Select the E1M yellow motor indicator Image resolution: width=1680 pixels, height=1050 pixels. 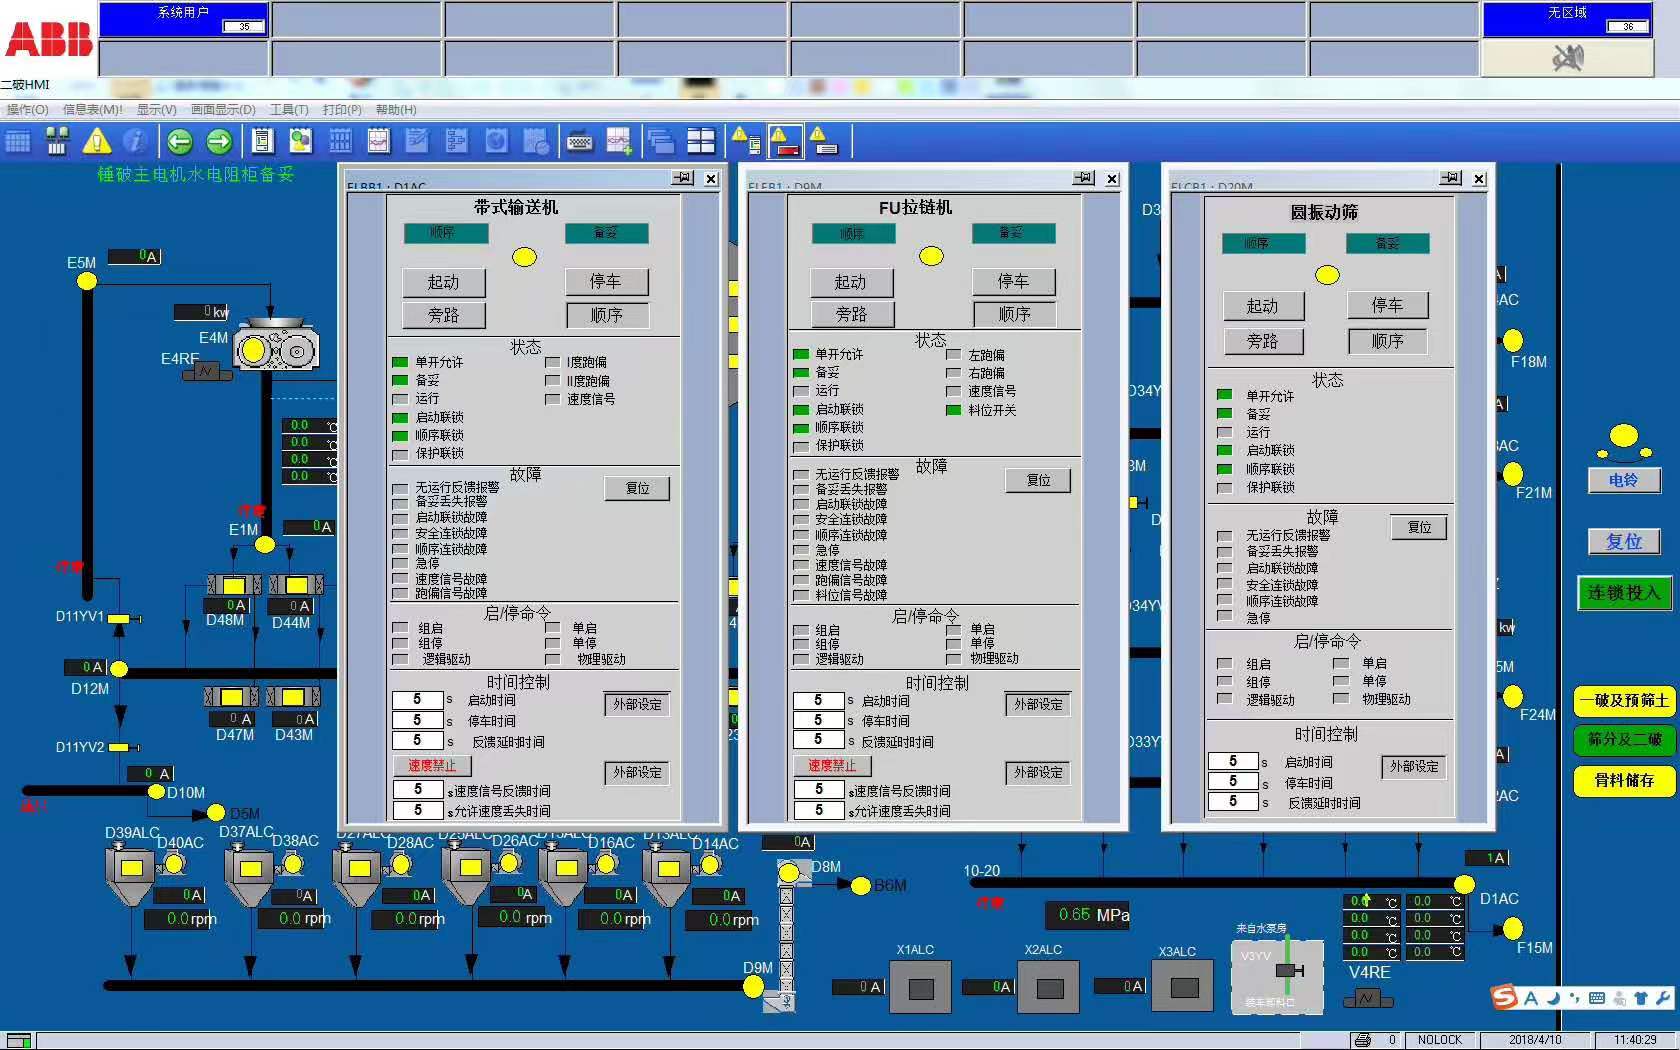click(265, 544)
